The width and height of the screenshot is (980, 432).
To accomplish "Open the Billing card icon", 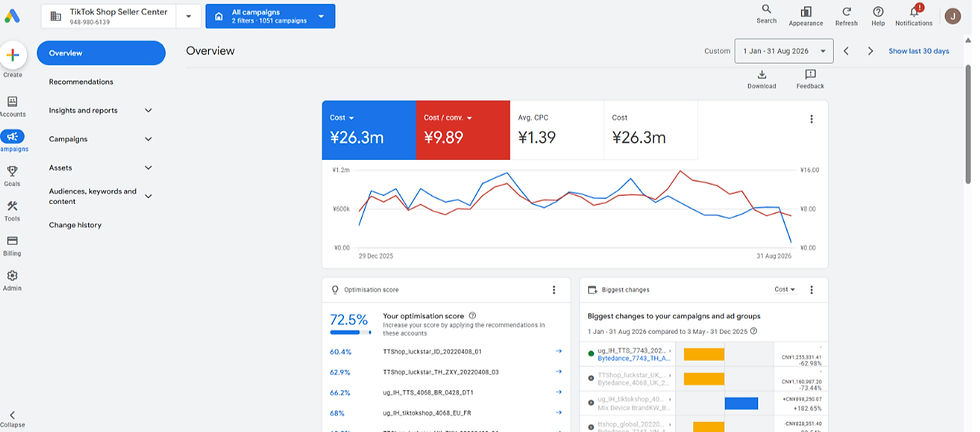I will (x=12, y=241).
